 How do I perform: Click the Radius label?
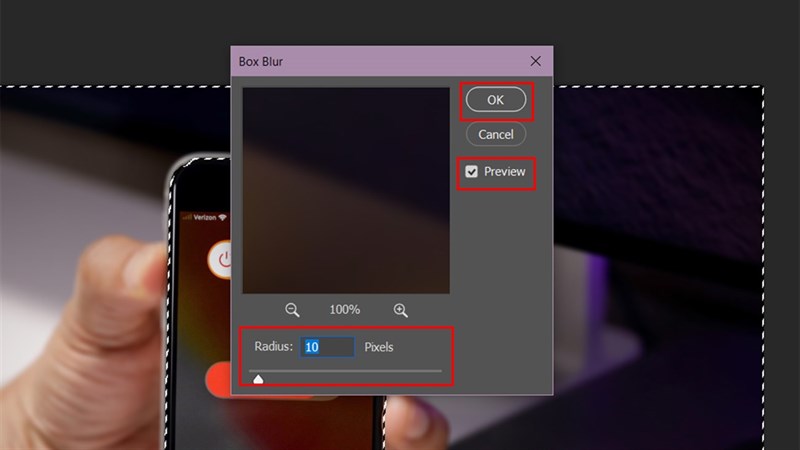click(x=273, y=346)
